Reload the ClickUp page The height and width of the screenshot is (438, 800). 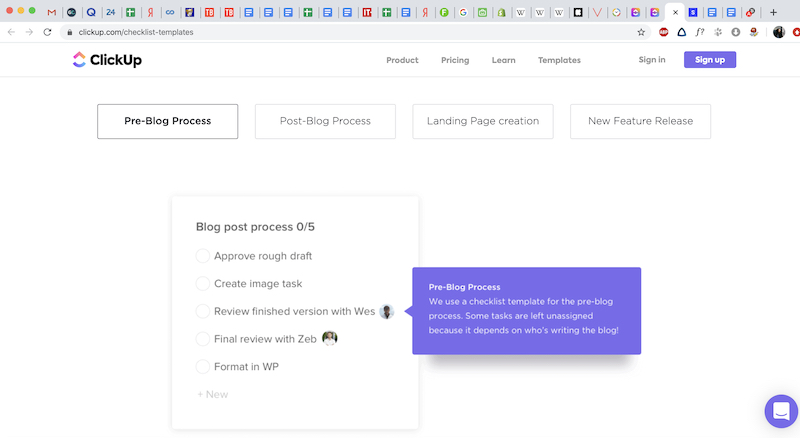coord(47,32)
